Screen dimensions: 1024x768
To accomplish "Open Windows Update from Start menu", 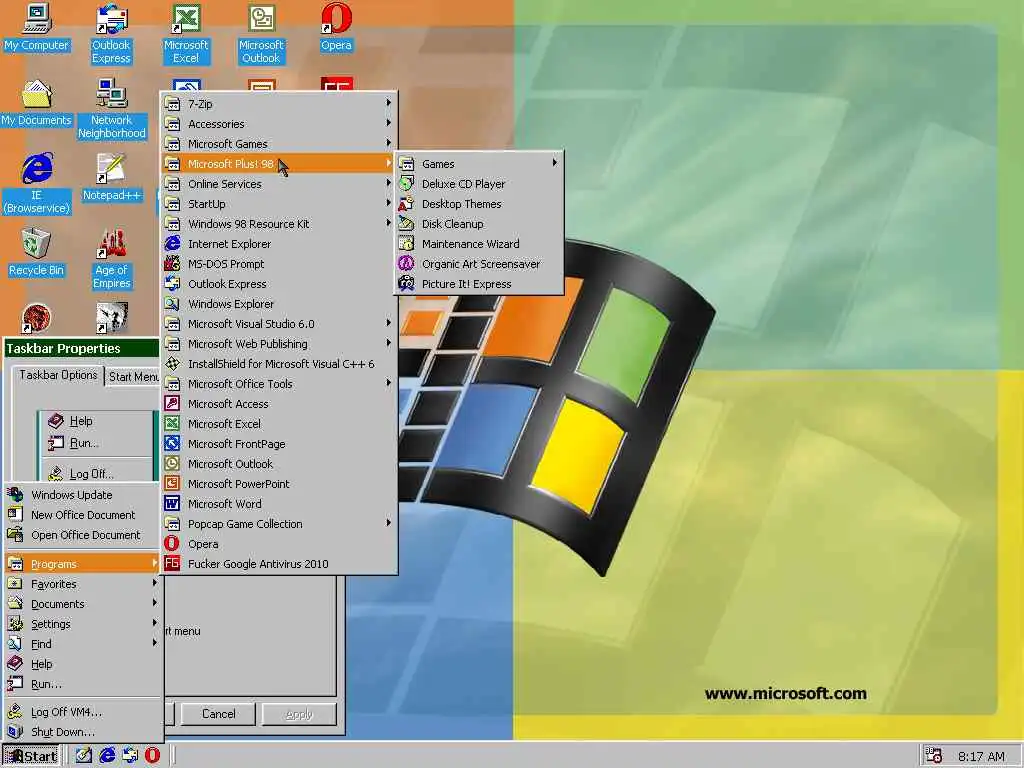I will [82, 495].
